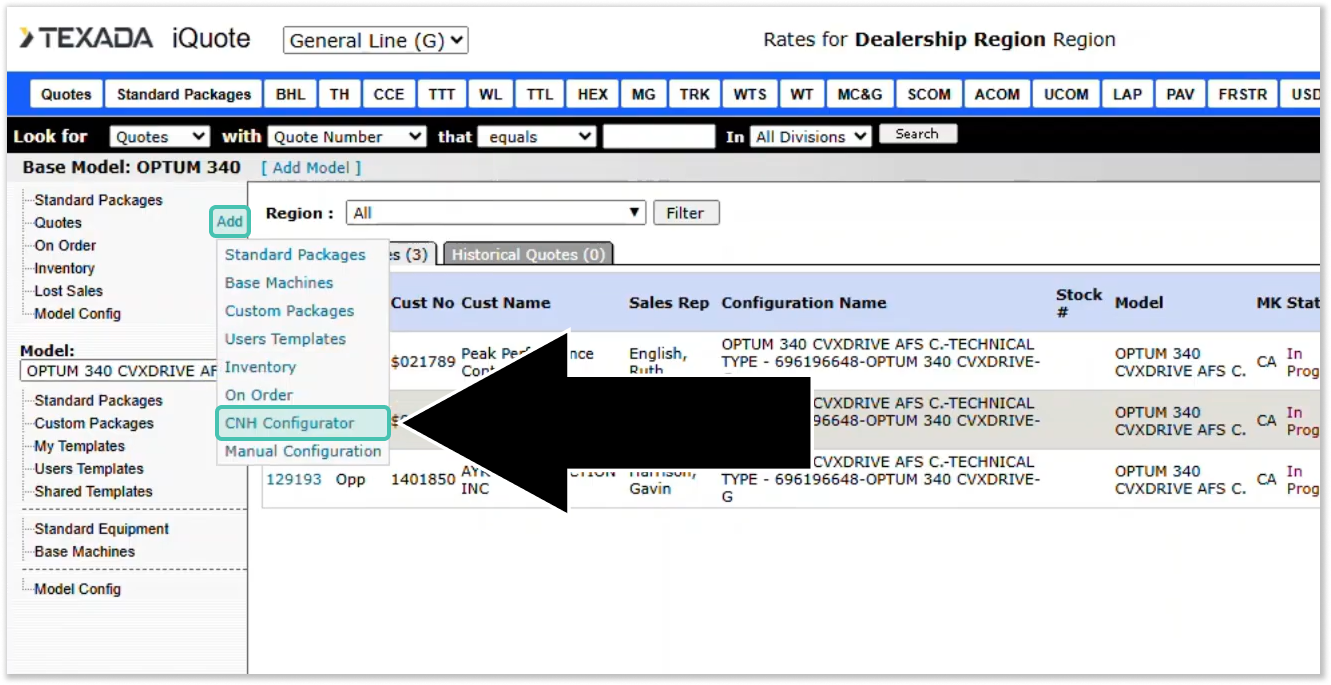Select the ACOM category tab

tap(998, 94)
